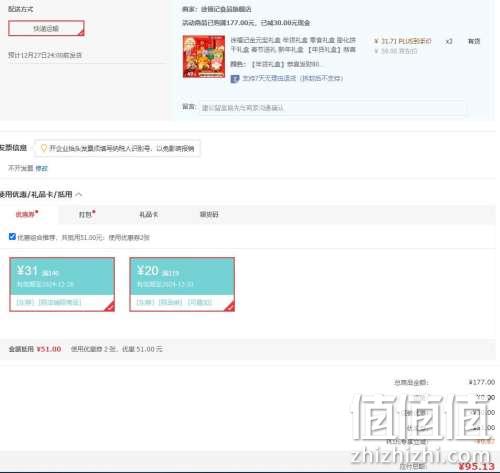Collapse the 使用优惠/礼品卡/抵用 section chevron

tap(79, 195)
